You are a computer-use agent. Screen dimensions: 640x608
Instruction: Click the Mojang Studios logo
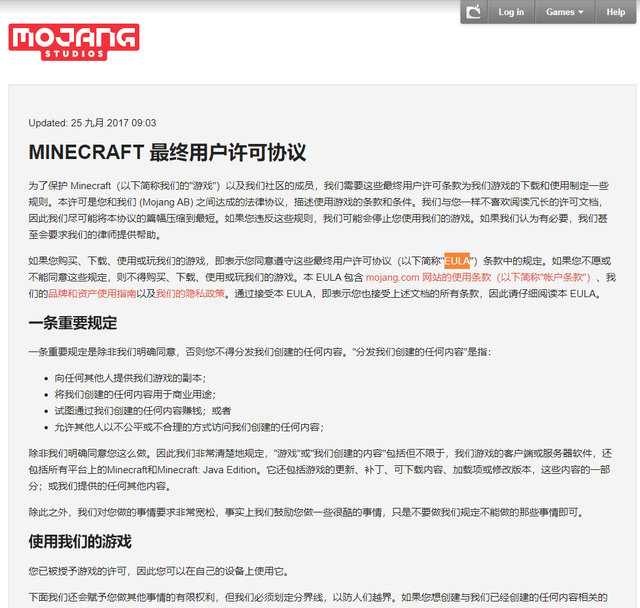(74, 42)
